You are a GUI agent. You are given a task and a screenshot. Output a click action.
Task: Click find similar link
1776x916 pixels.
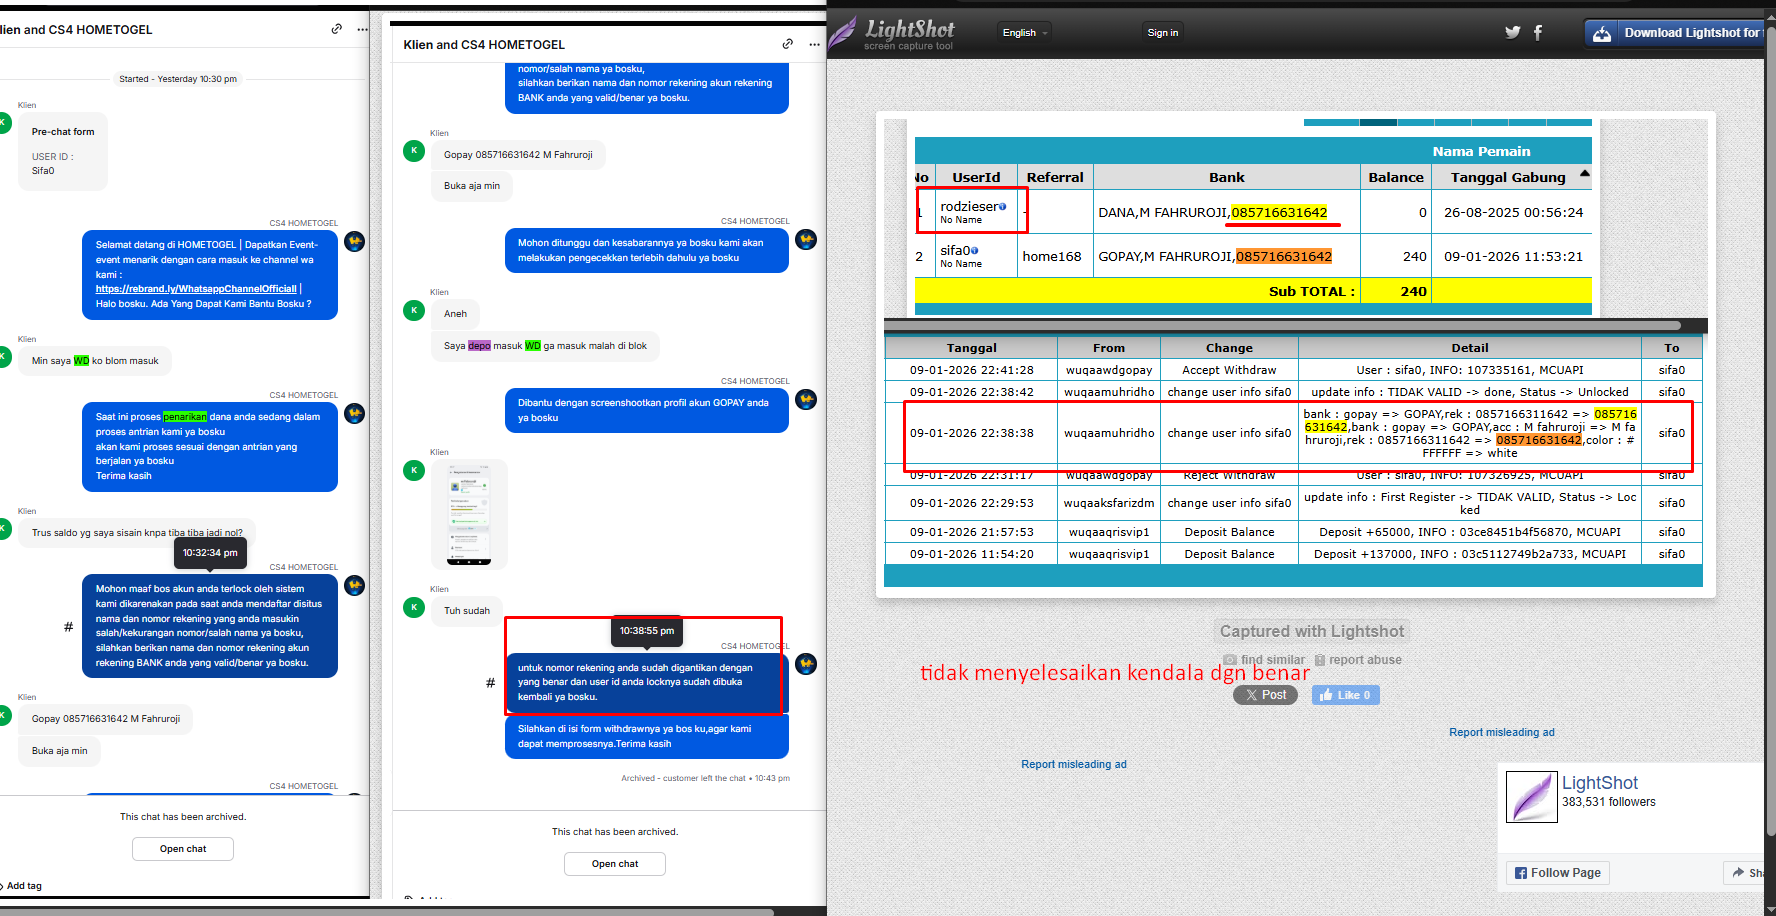1264,660
